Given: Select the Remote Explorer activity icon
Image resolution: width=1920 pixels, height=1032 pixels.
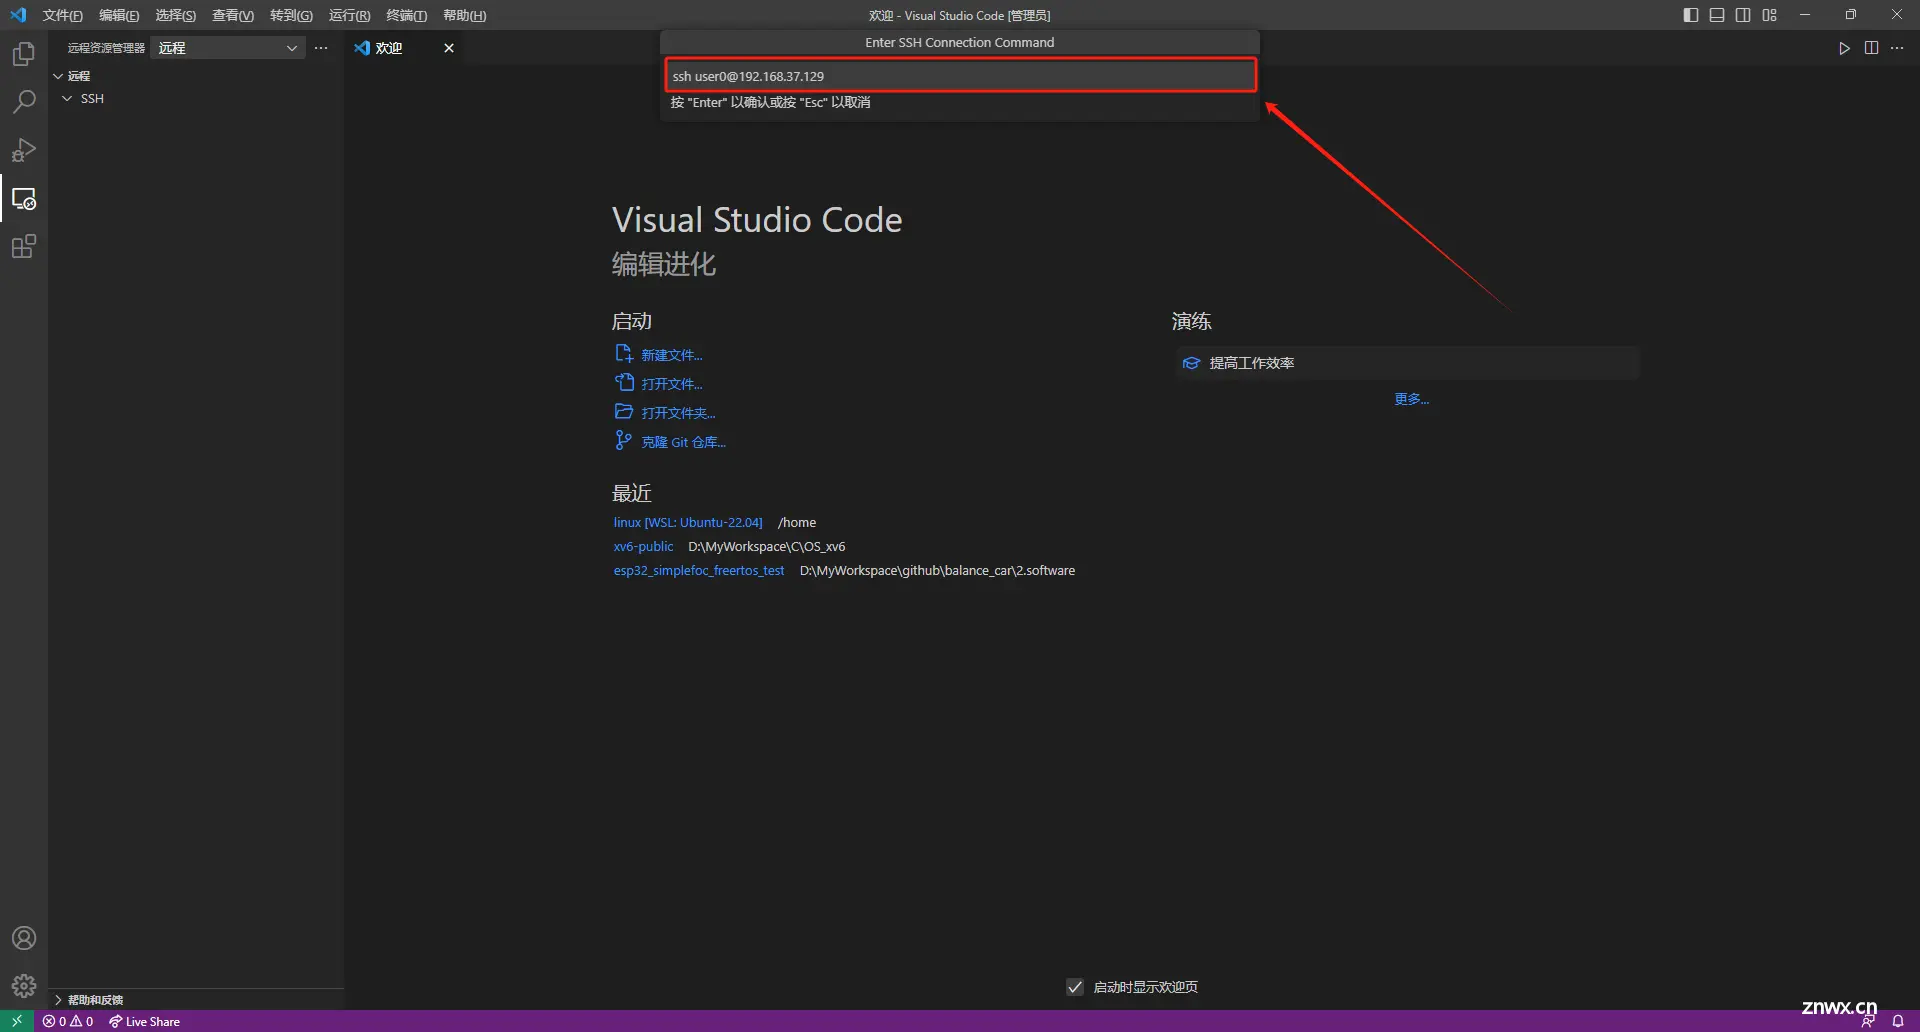Looking at the screenshot, I should [x=24, y=198].
